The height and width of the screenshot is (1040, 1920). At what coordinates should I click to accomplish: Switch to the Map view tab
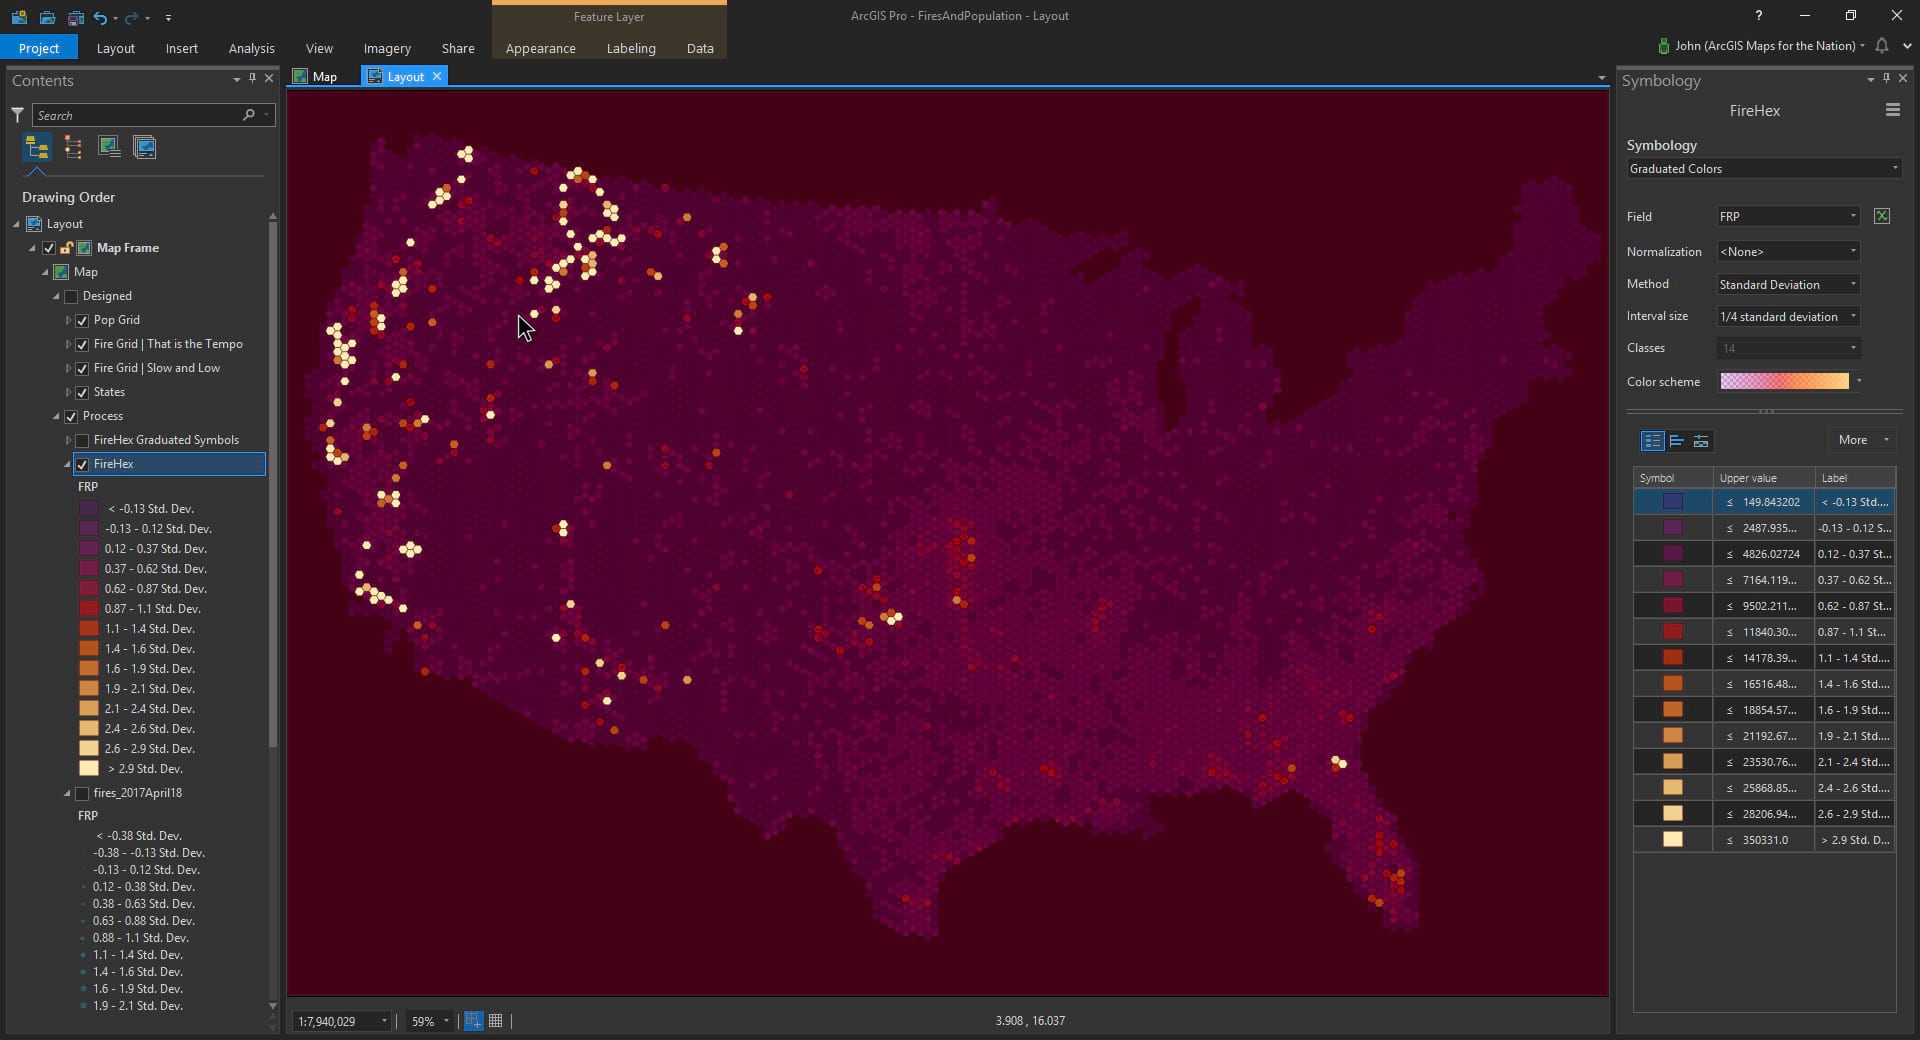[x=315, y=76]
